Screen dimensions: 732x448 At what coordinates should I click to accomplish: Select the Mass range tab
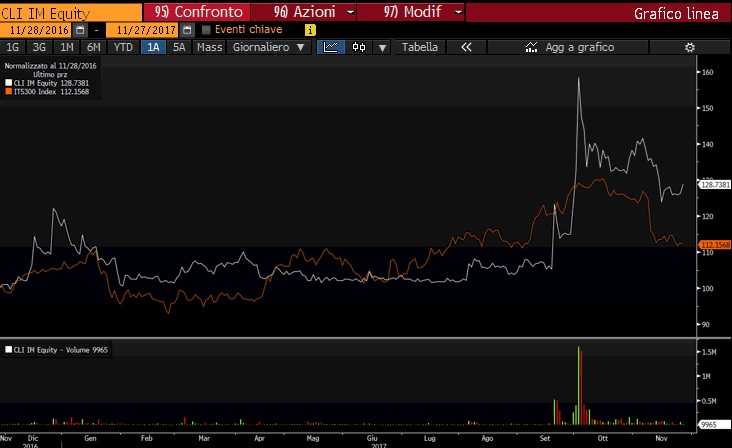click(x=209, y=47)
